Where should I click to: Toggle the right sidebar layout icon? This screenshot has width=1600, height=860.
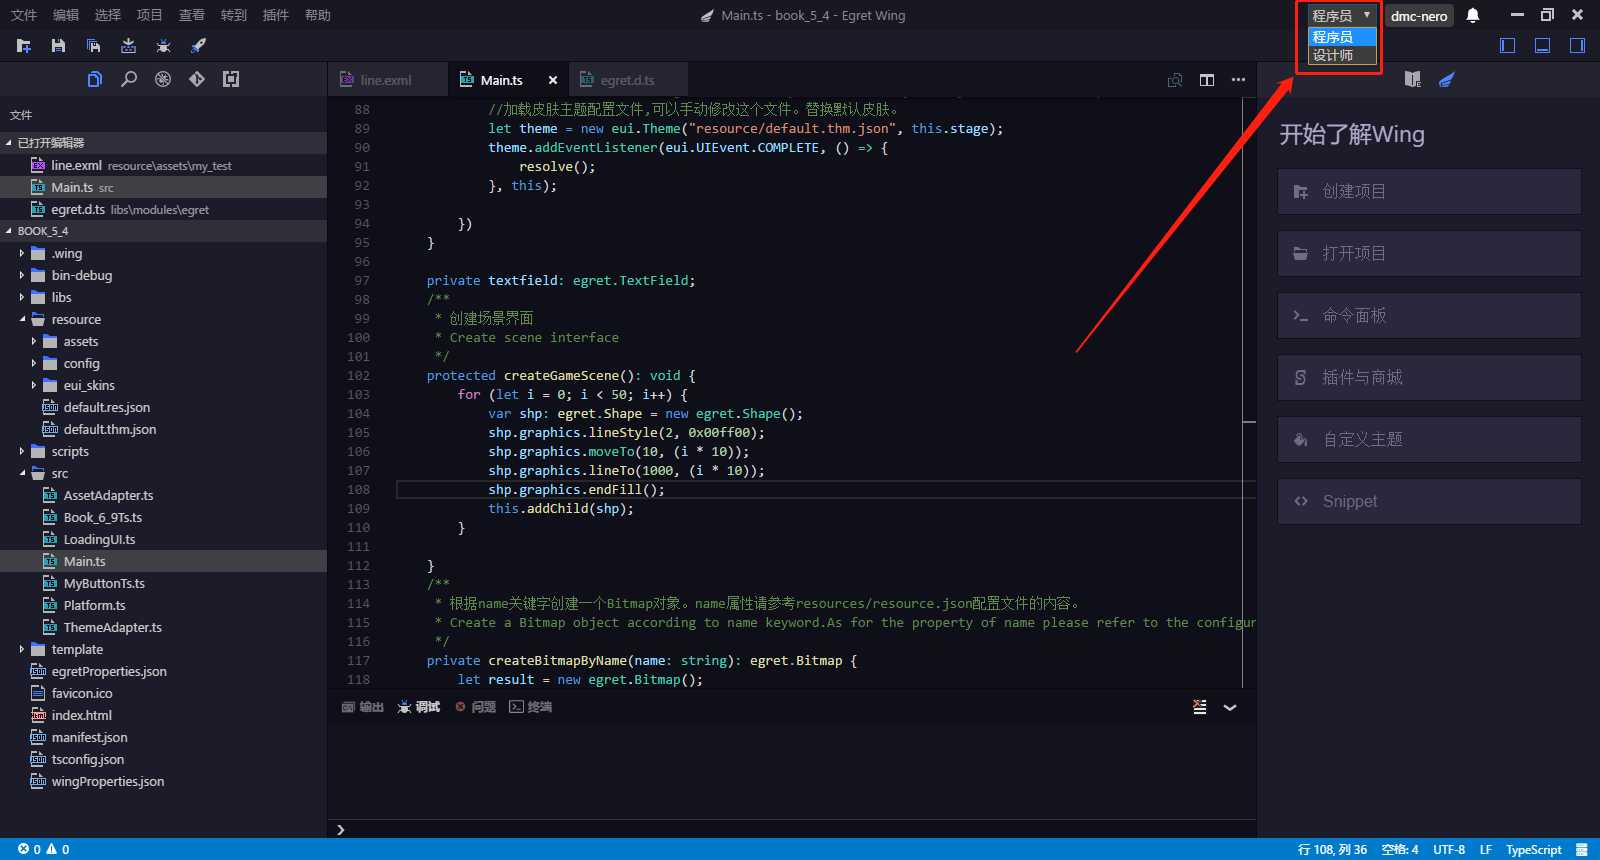coord(1577,45)
